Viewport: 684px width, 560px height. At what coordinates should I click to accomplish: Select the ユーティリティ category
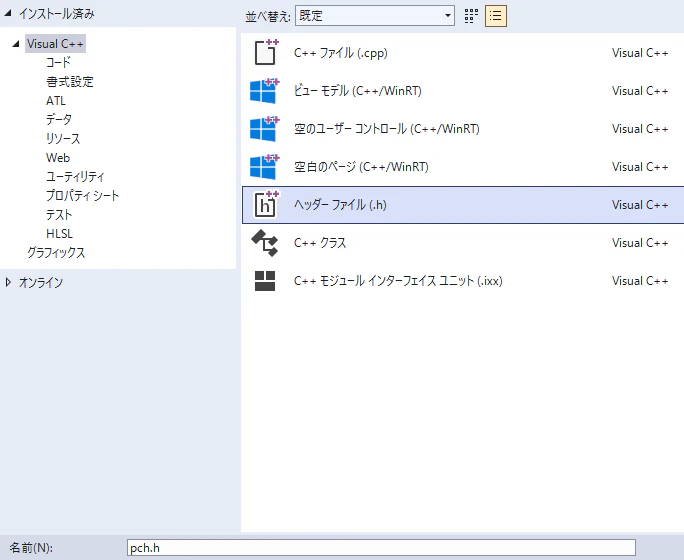tap(75, 177)
